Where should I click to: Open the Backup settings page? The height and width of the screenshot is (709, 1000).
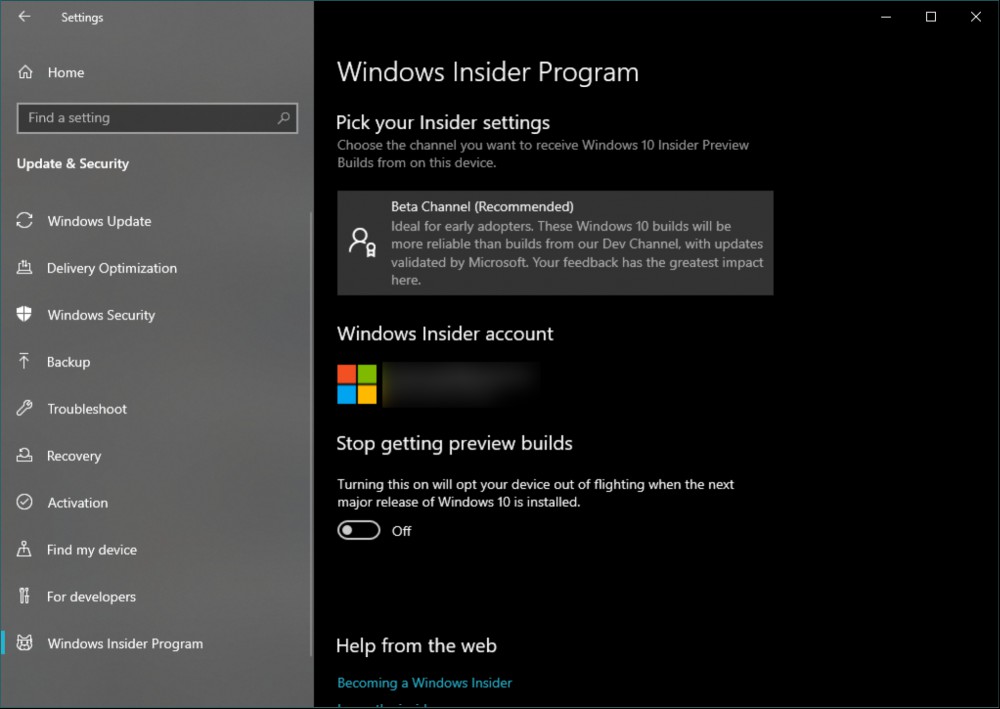click(x=156, y=362)
